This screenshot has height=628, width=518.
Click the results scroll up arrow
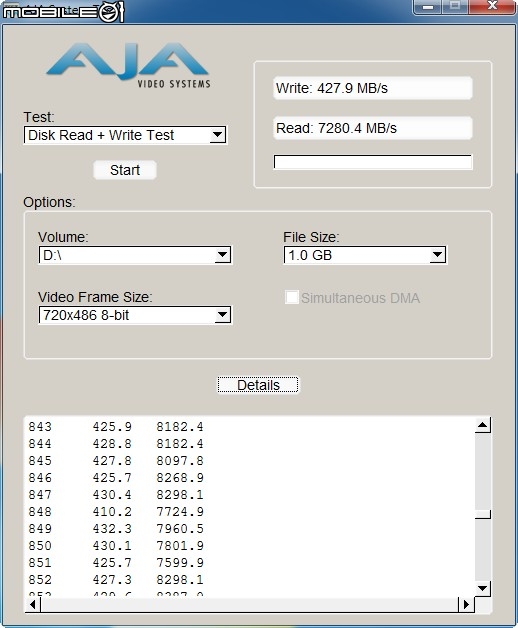pos(483,425)
